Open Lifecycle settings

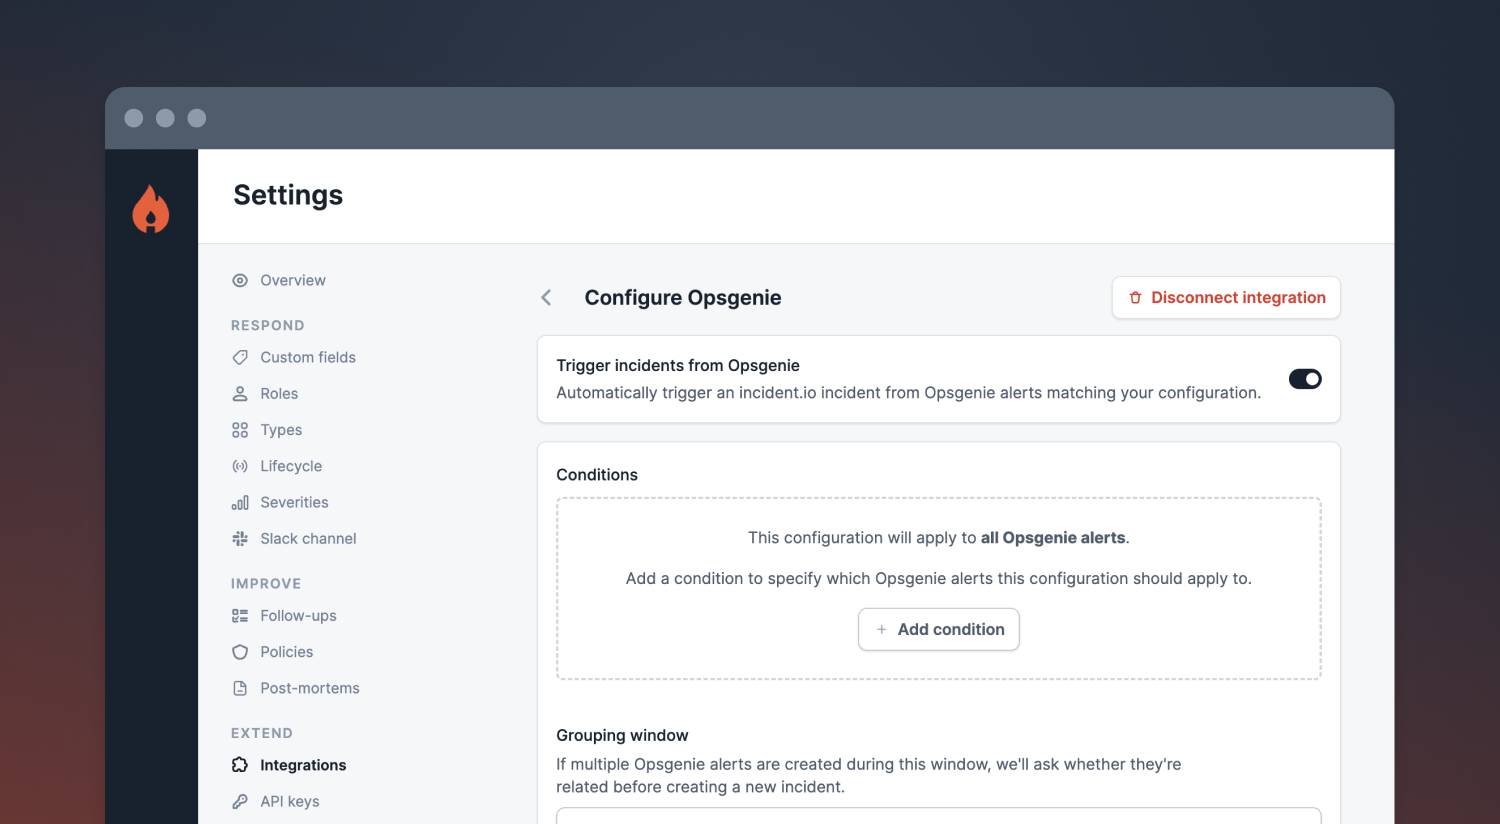[x=291, y=466]
